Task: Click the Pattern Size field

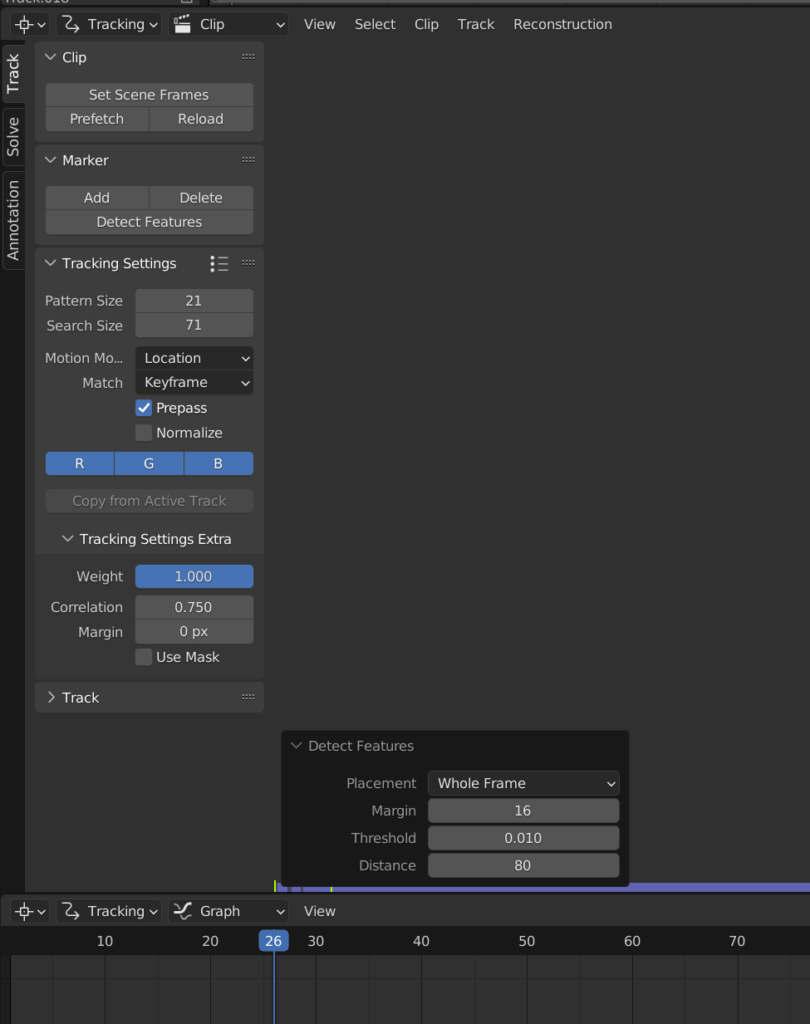Action: pyautogui.click(x=194, y=300)
